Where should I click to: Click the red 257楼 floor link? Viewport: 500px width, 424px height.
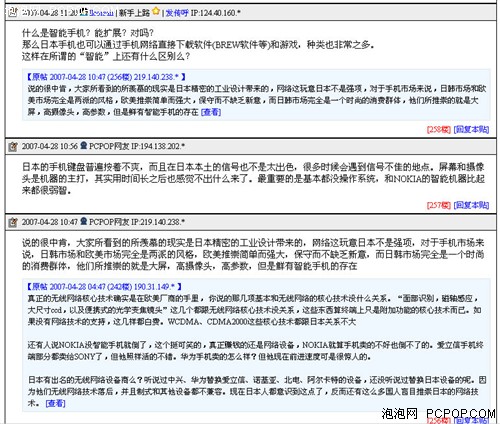(439, 205)
